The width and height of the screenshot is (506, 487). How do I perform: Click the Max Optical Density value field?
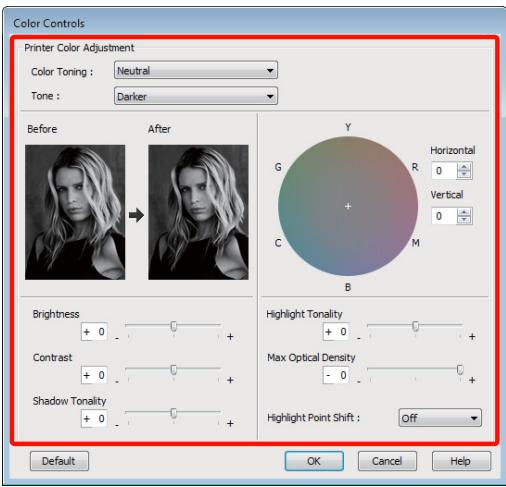pos(336,375)
